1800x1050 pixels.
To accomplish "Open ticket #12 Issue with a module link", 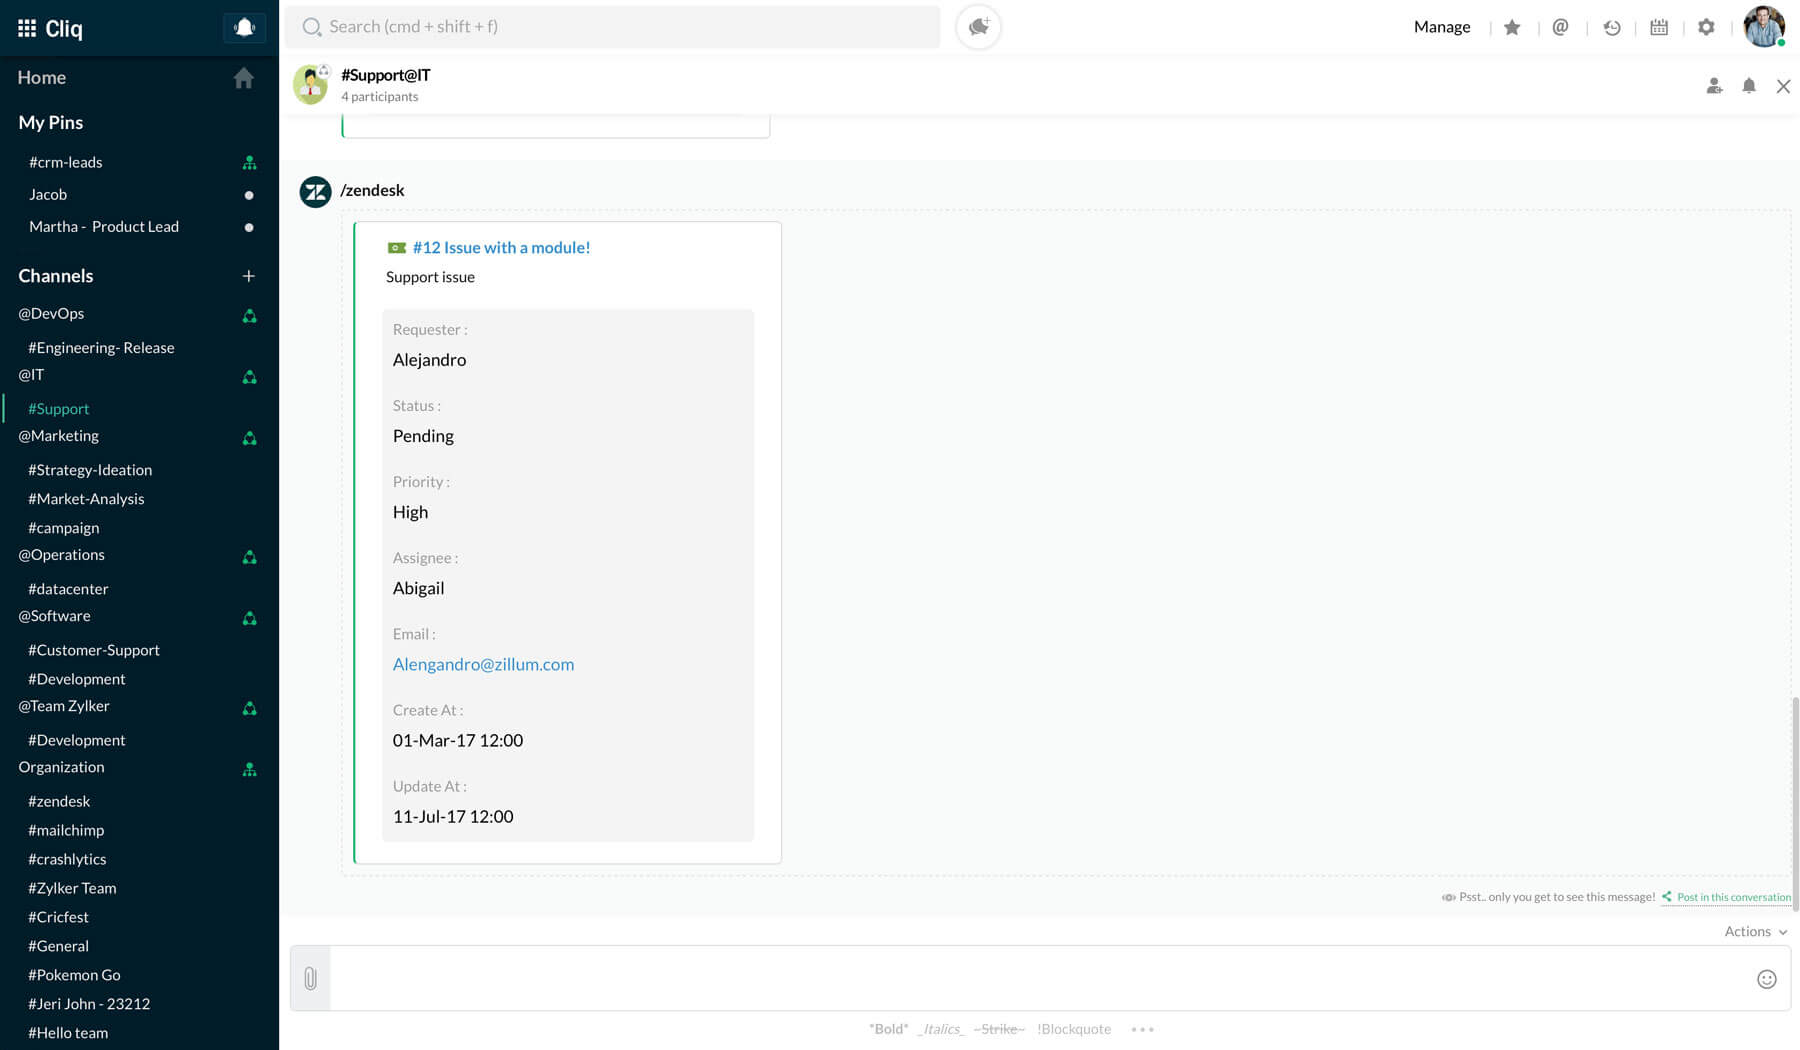I will click(501, 248).
